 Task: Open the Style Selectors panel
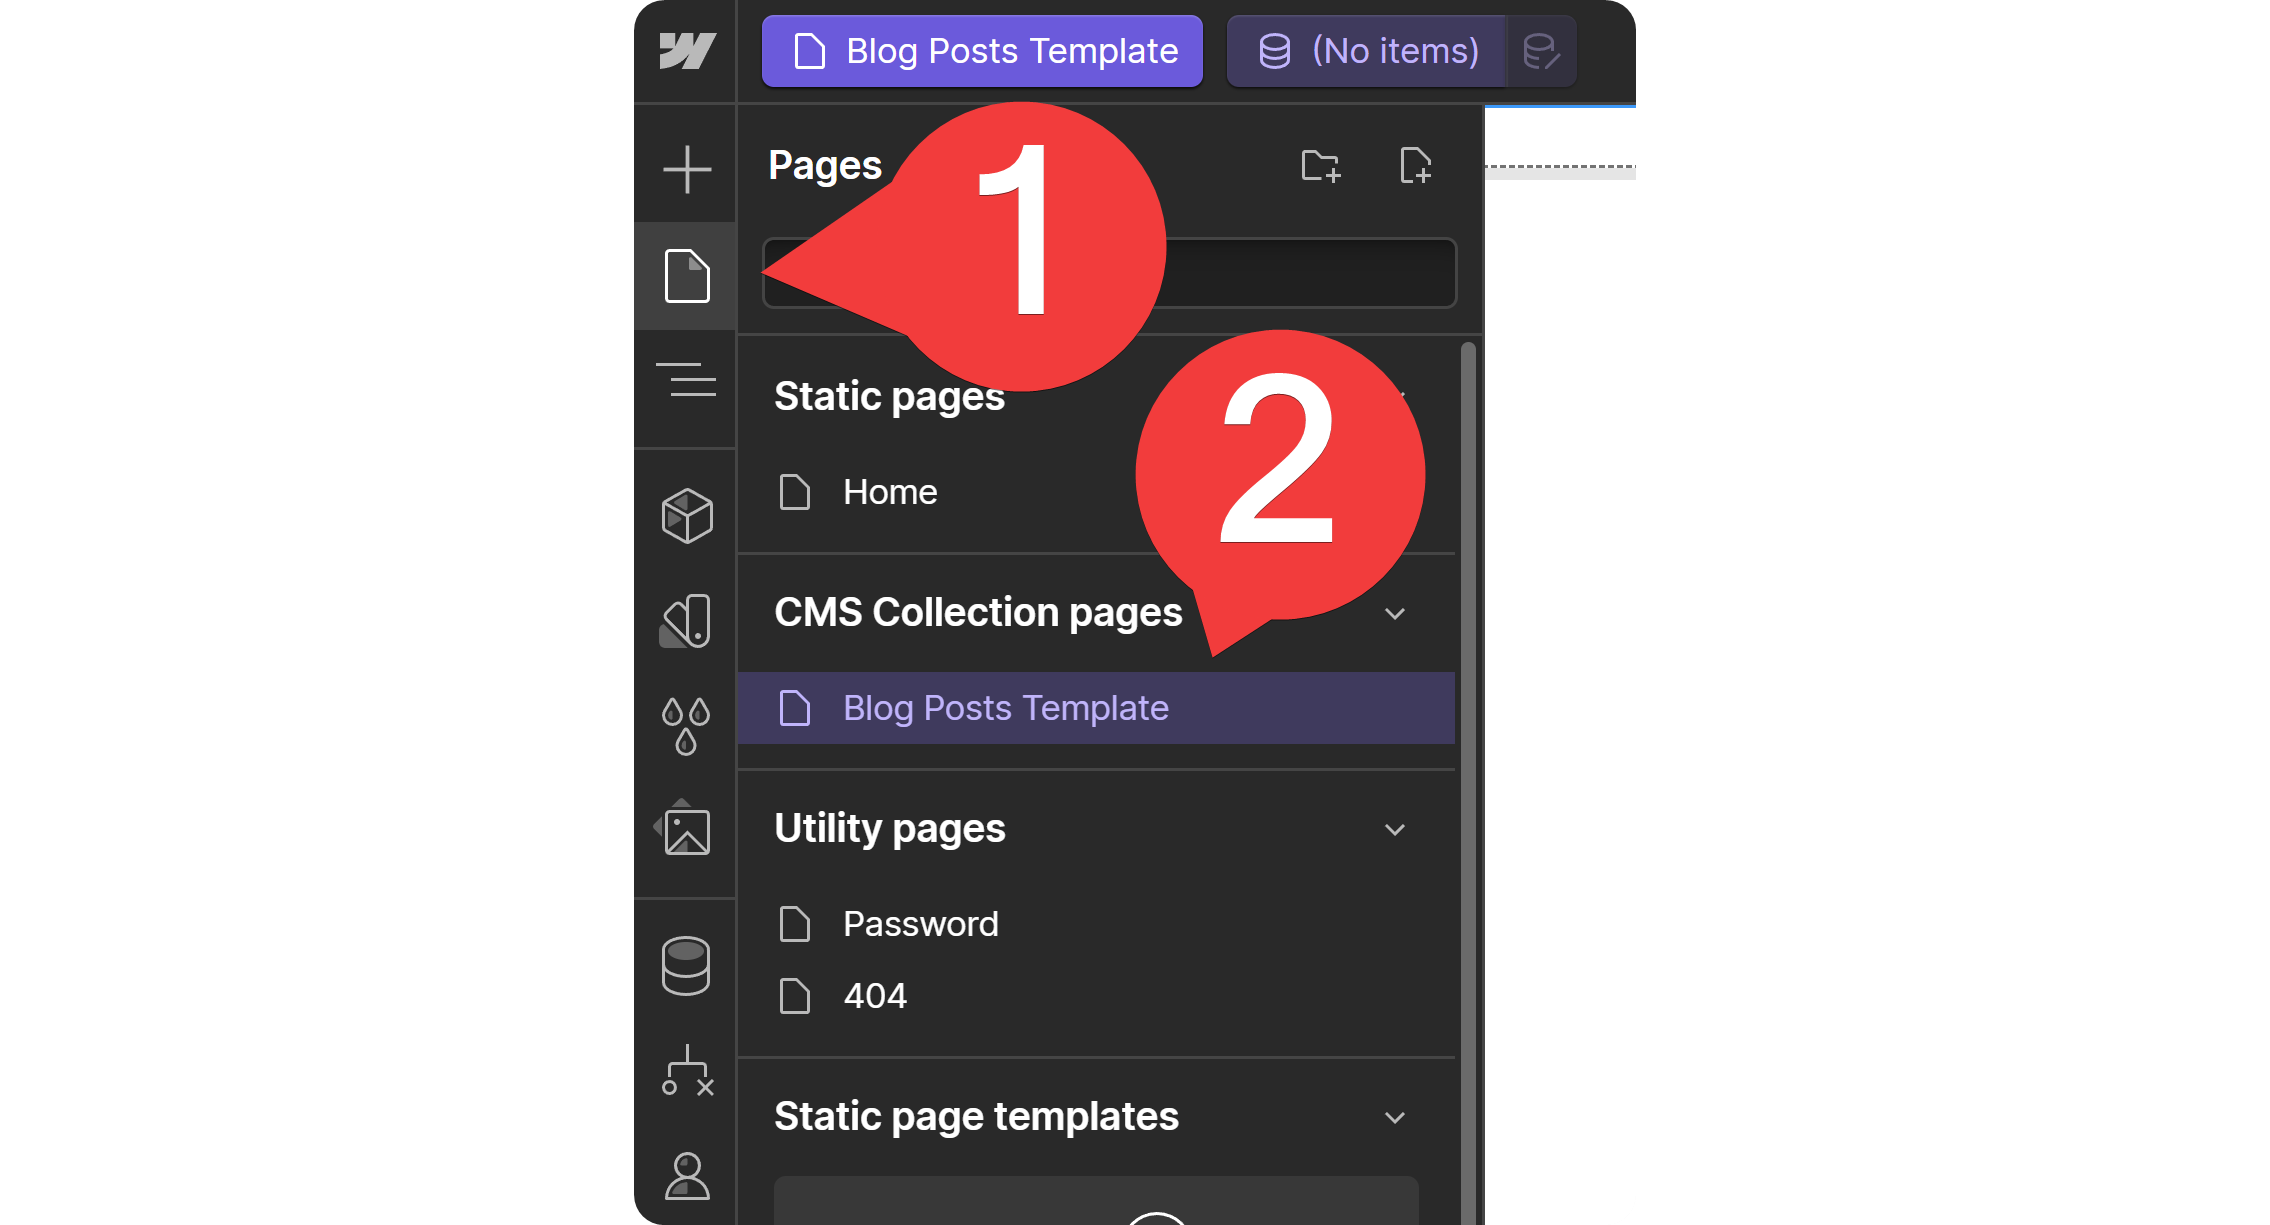[x=686, y=620]
